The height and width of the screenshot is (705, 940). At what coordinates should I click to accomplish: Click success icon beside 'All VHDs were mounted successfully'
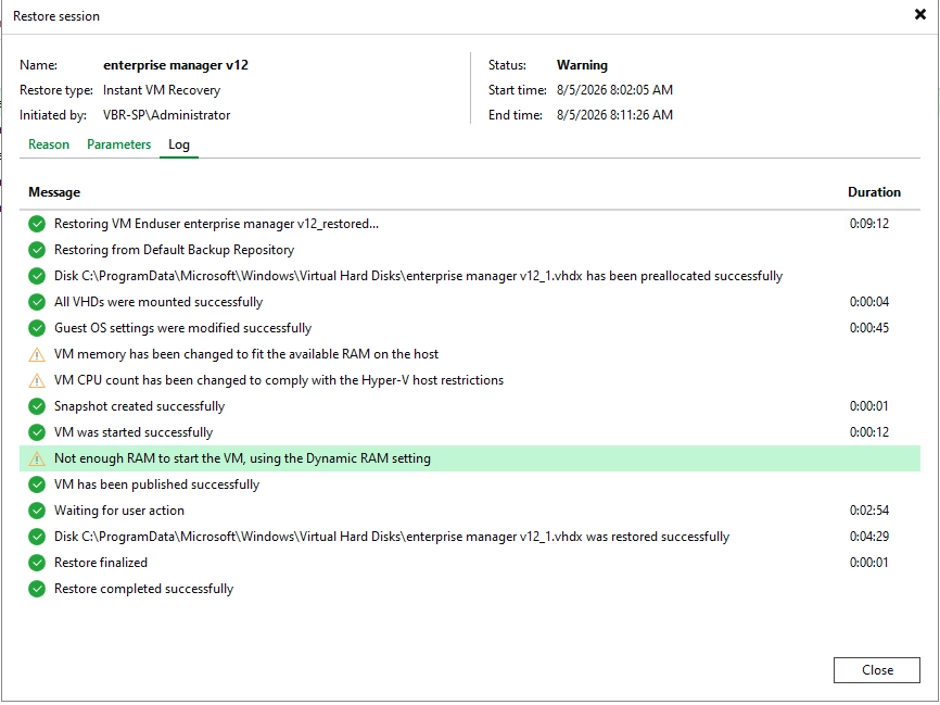click(37, 302)
